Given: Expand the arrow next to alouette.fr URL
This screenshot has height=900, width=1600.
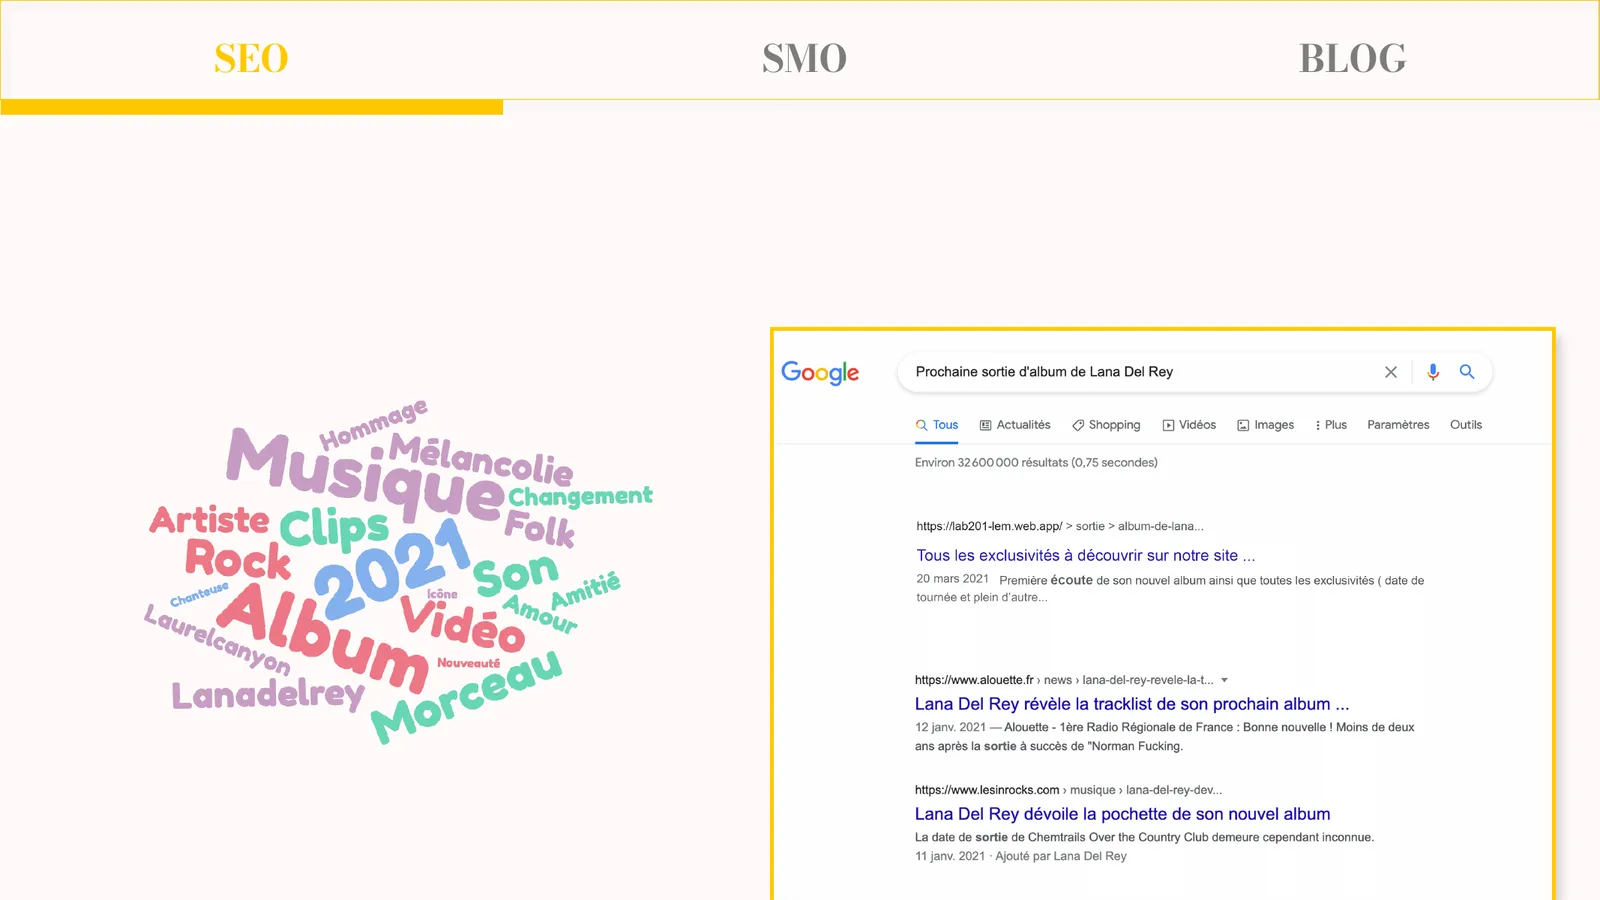Looking at the screenshot, I should pyautogui.click(x=1224, y=680).
